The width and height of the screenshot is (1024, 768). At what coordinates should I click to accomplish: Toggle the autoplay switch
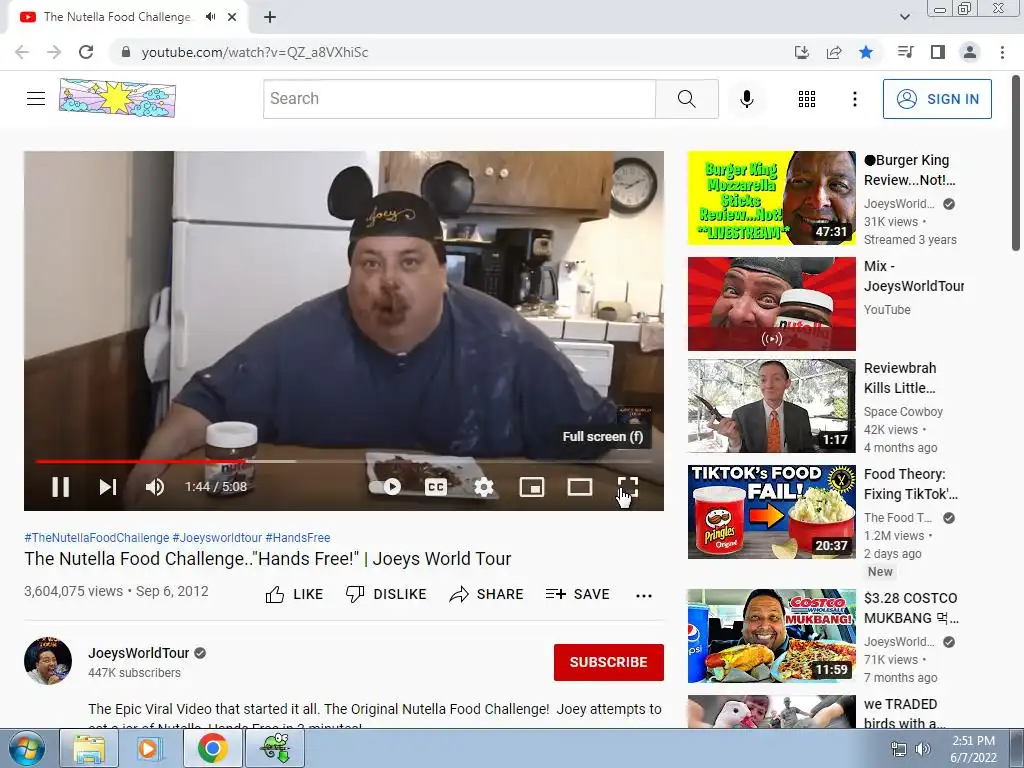tap(385, 487)
